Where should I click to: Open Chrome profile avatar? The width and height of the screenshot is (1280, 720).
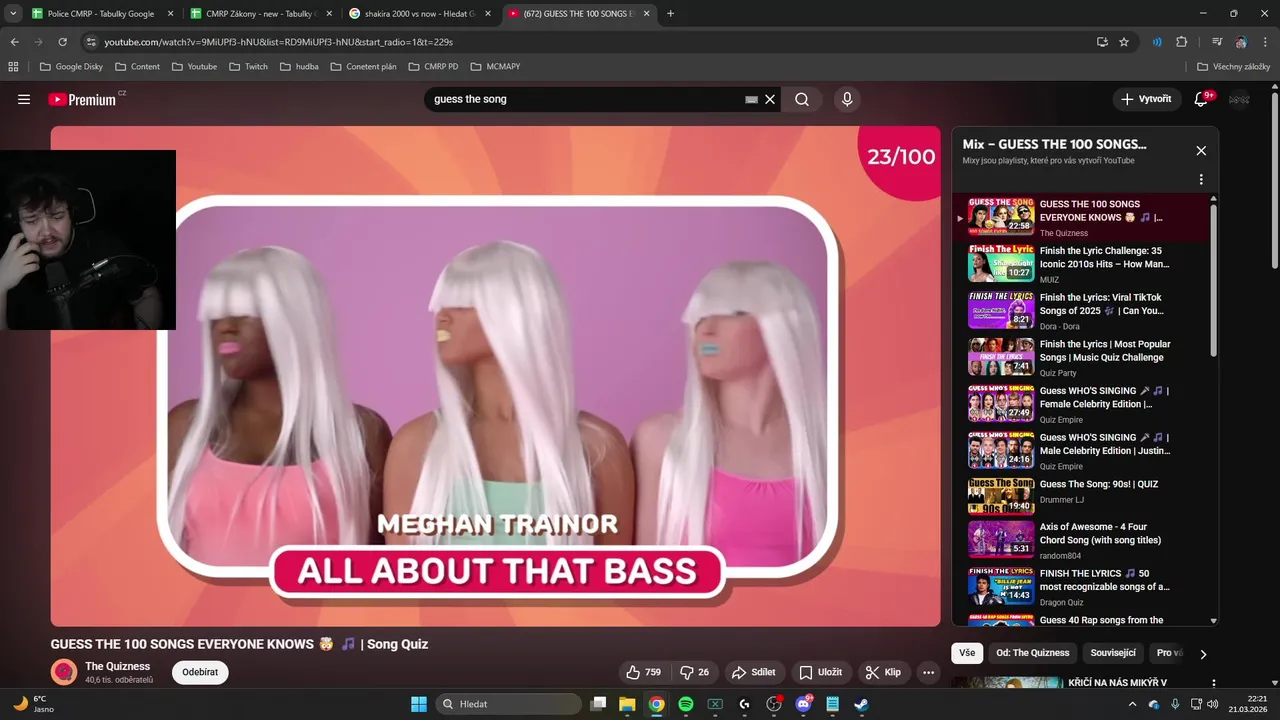pyautogui.click(x=1241, y=42)
